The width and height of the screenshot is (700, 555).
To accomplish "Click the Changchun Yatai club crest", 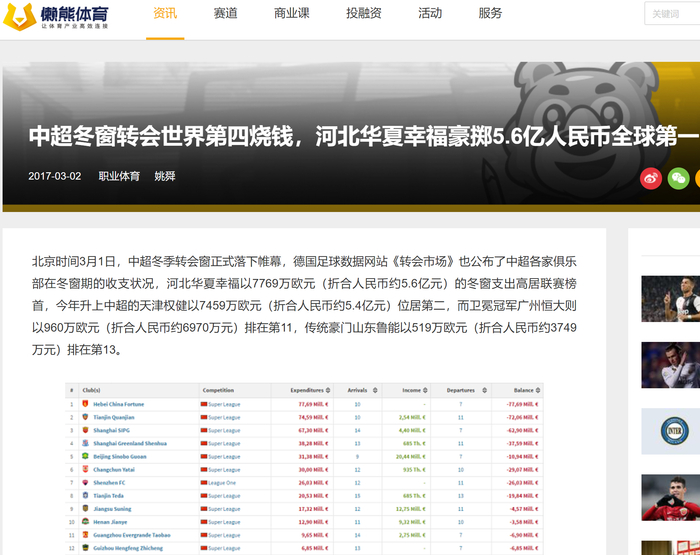I will tap(85, 469).
